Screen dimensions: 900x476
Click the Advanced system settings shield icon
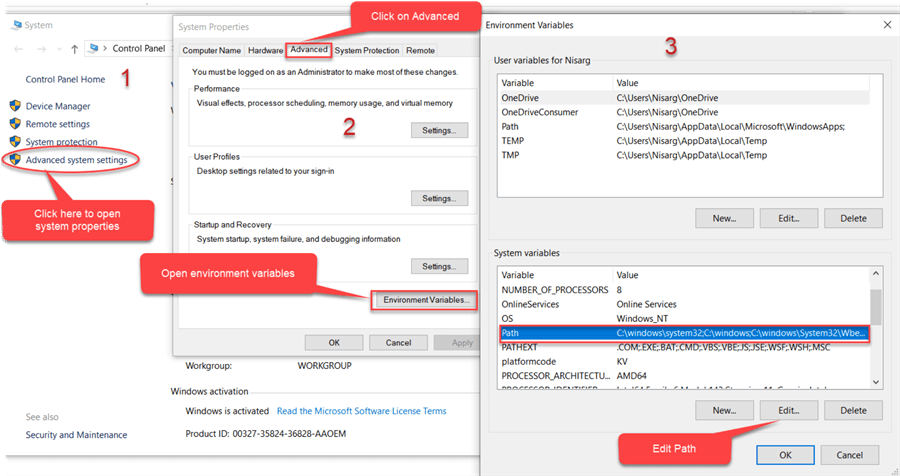coord(15,159)
